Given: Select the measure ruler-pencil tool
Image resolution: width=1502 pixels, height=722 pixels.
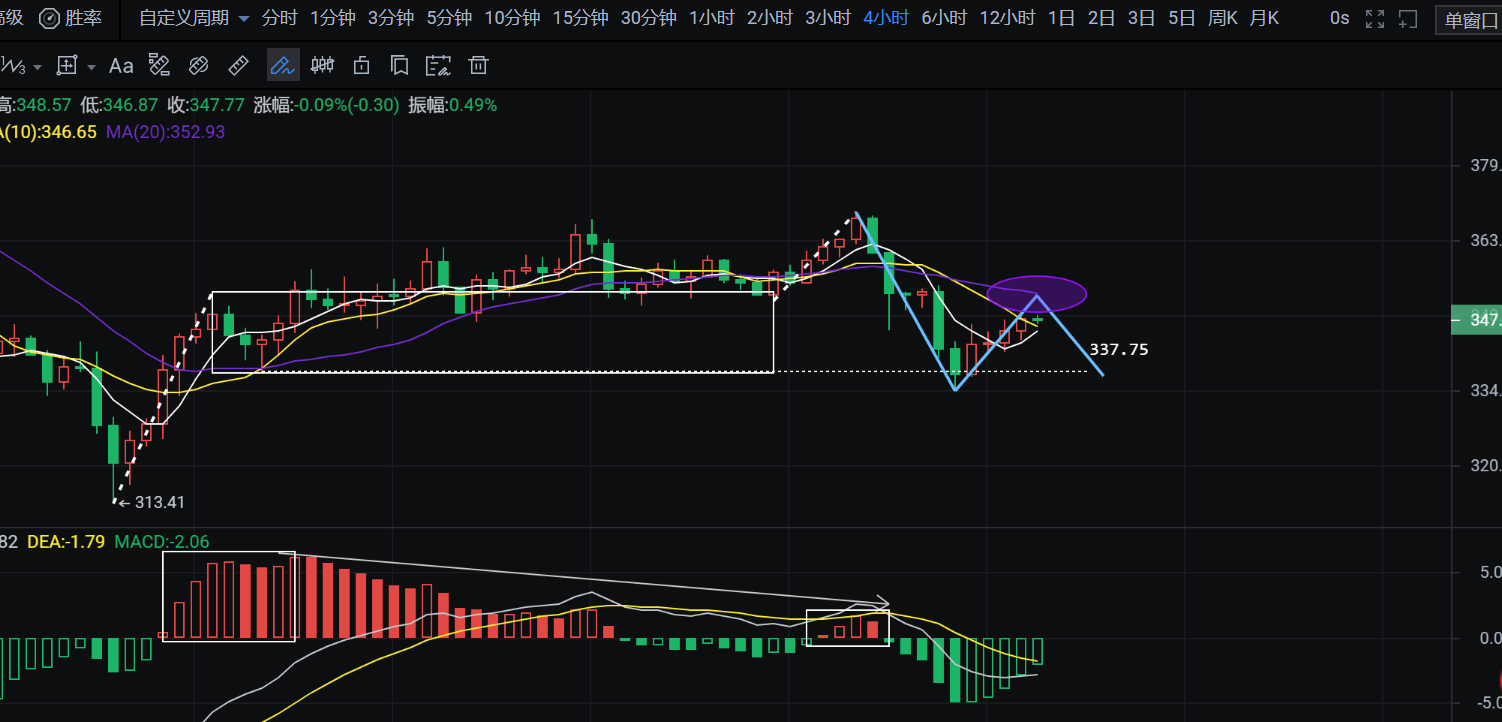Looking at the screenshot, I should [x=159, y=66].
